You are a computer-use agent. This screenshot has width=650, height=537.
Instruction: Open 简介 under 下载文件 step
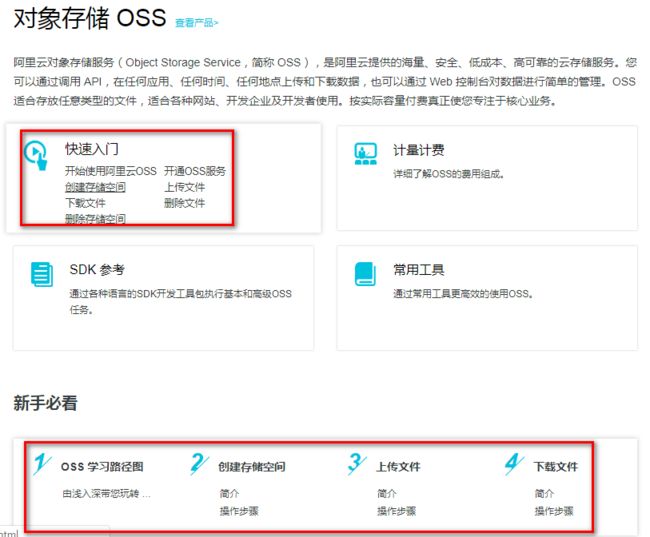tap(544, 493)
